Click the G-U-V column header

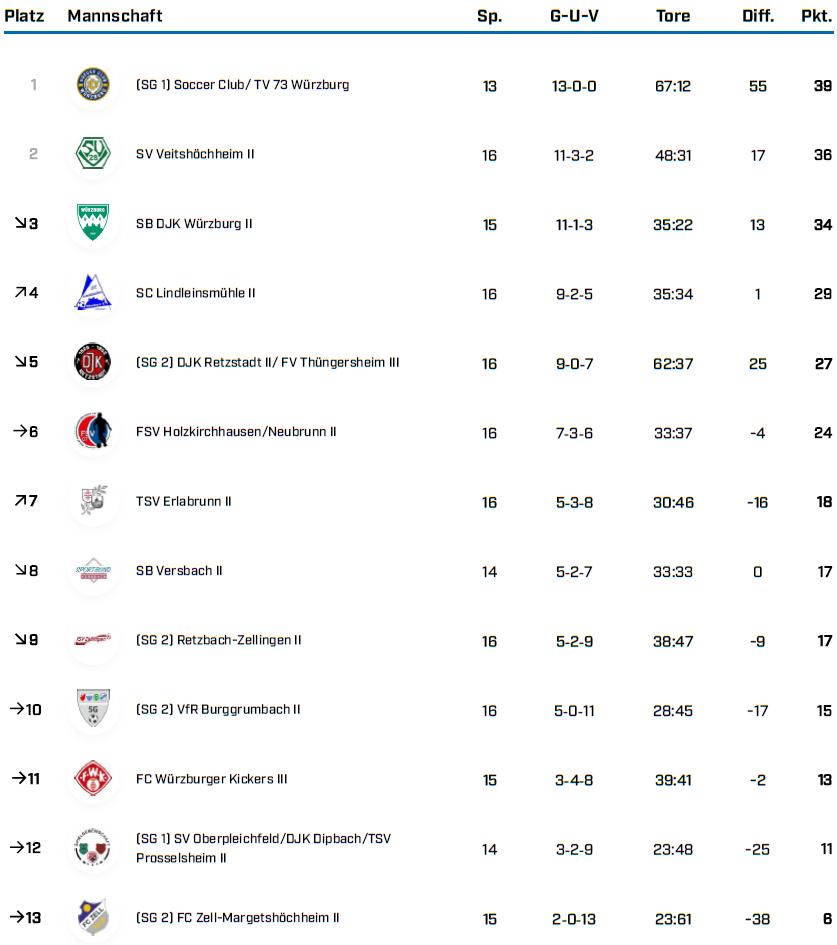[574, 16]
